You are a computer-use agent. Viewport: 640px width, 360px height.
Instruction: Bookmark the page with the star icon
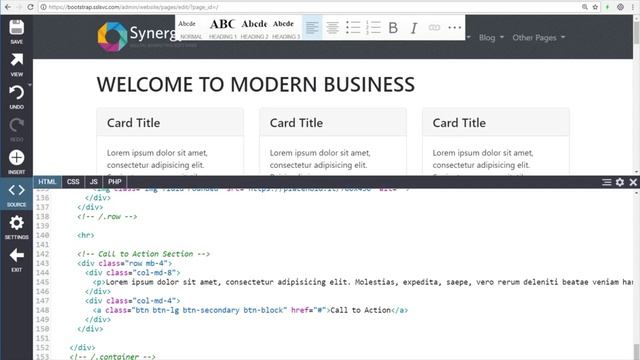pyautogui.click(x=595, y=7)
